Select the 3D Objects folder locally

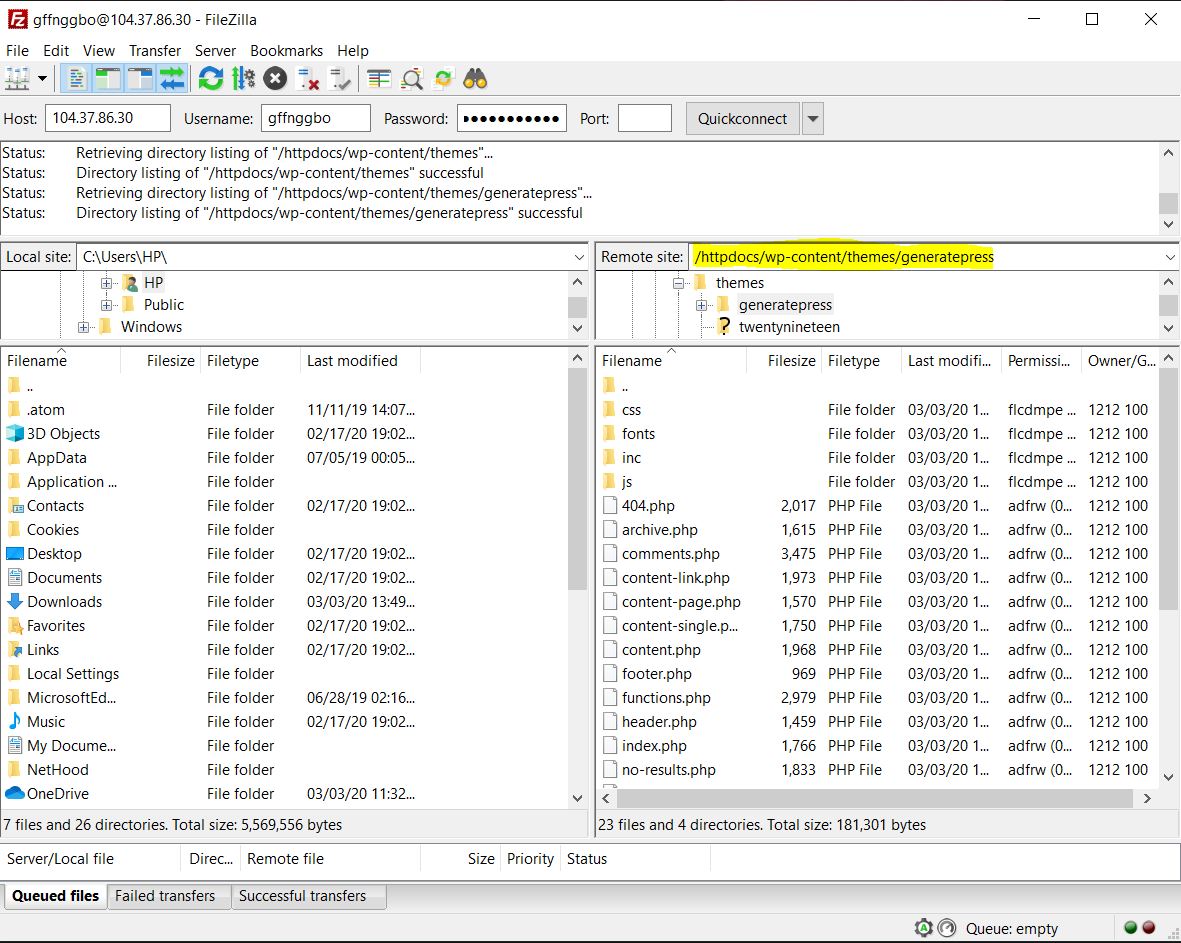[63, 434]
